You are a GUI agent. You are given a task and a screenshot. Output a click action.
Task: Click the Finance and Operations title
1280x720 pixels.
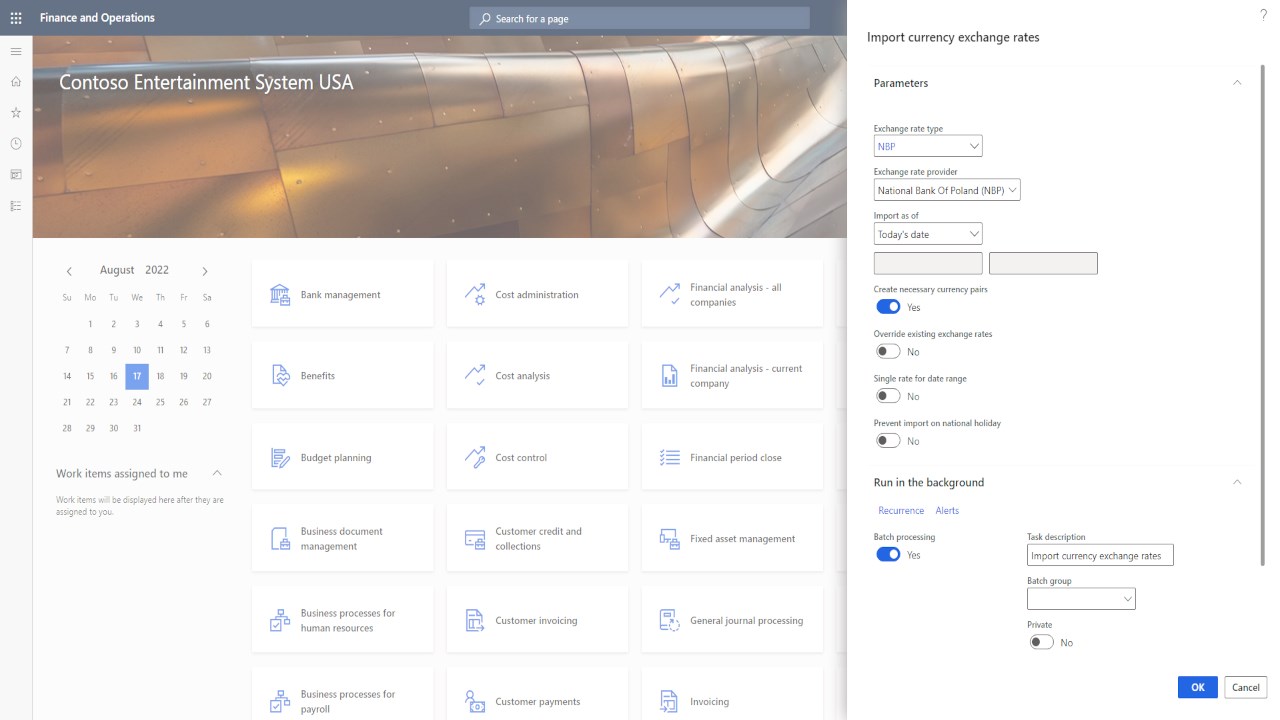[x=98, y=18]
